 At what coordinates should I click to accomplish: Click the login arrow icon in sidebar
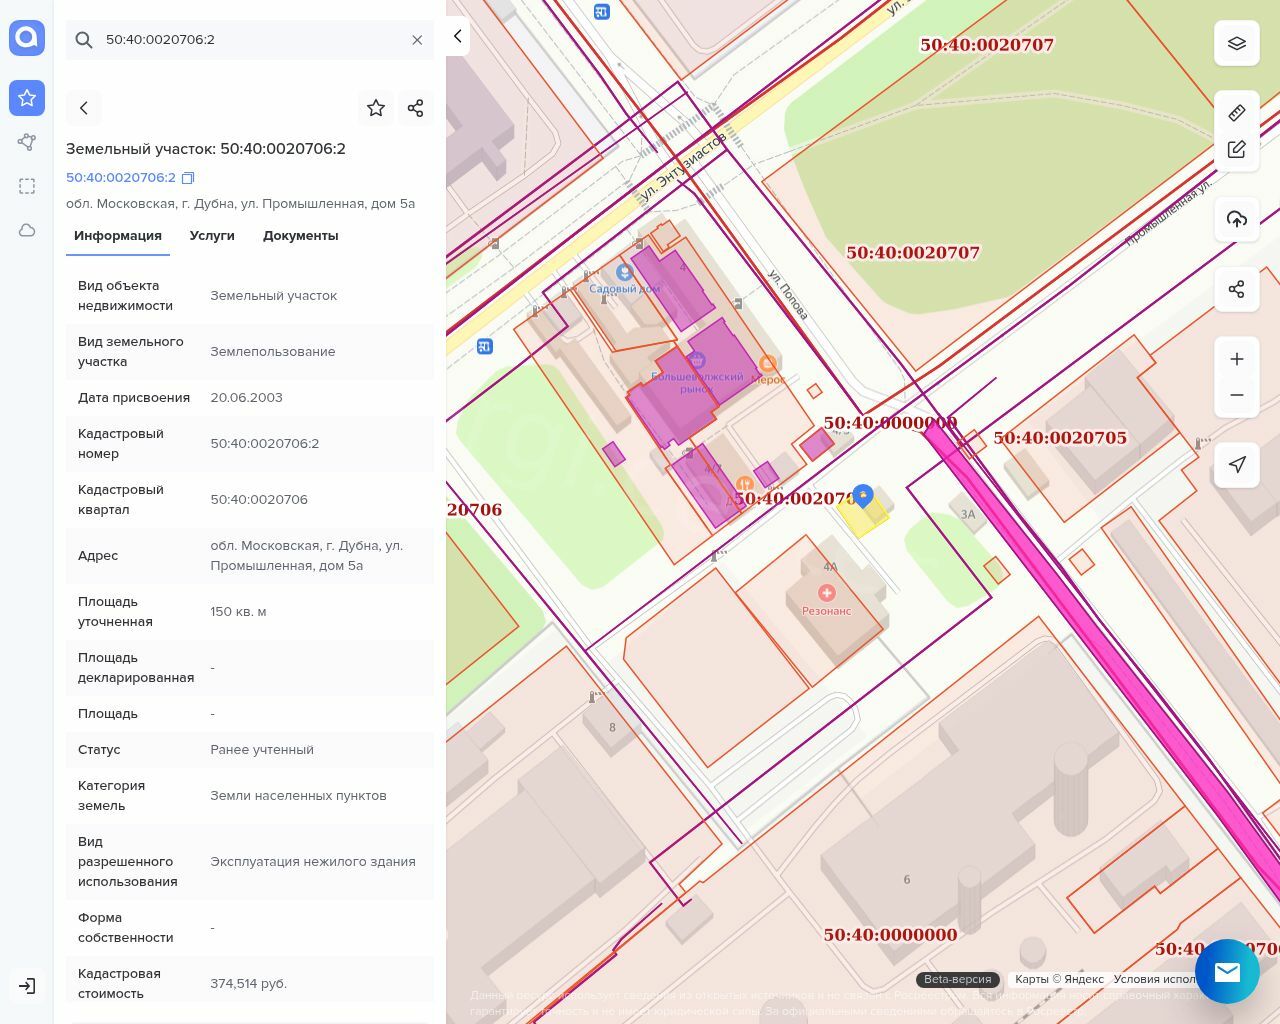click(x=27, y=986)
